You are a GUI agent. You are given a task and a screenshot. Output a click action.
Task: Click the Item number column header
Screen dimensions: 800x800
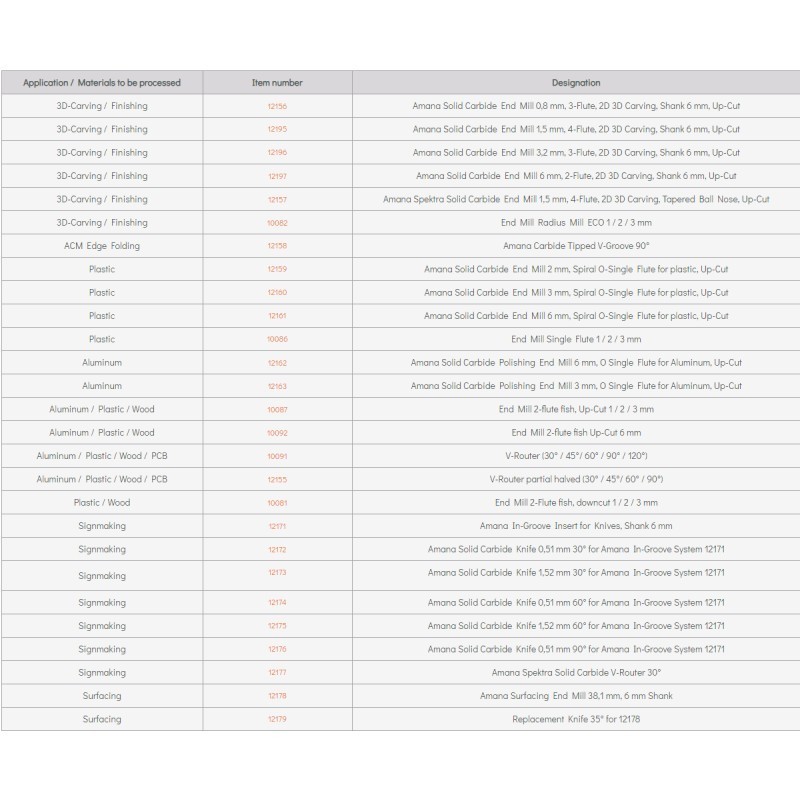[277, 83]
